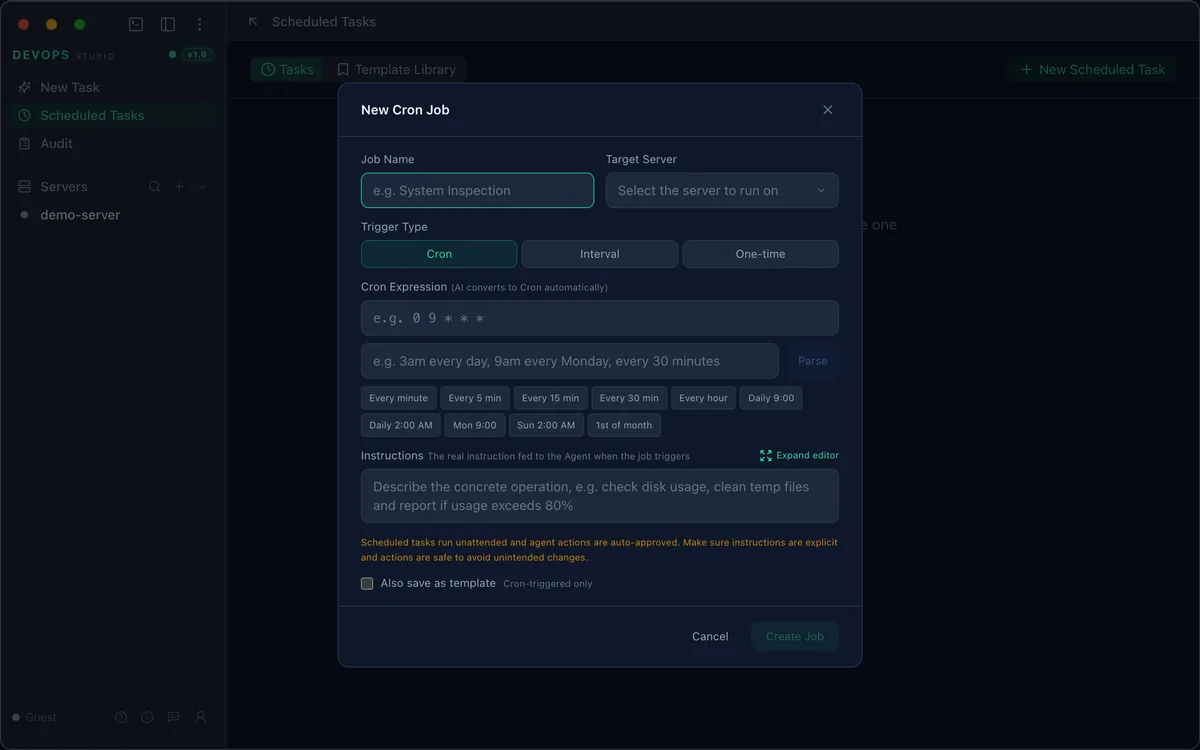Select Scheduled Tasks in the sidebar
Screen dimensions: 1200x750
(112, 115)
